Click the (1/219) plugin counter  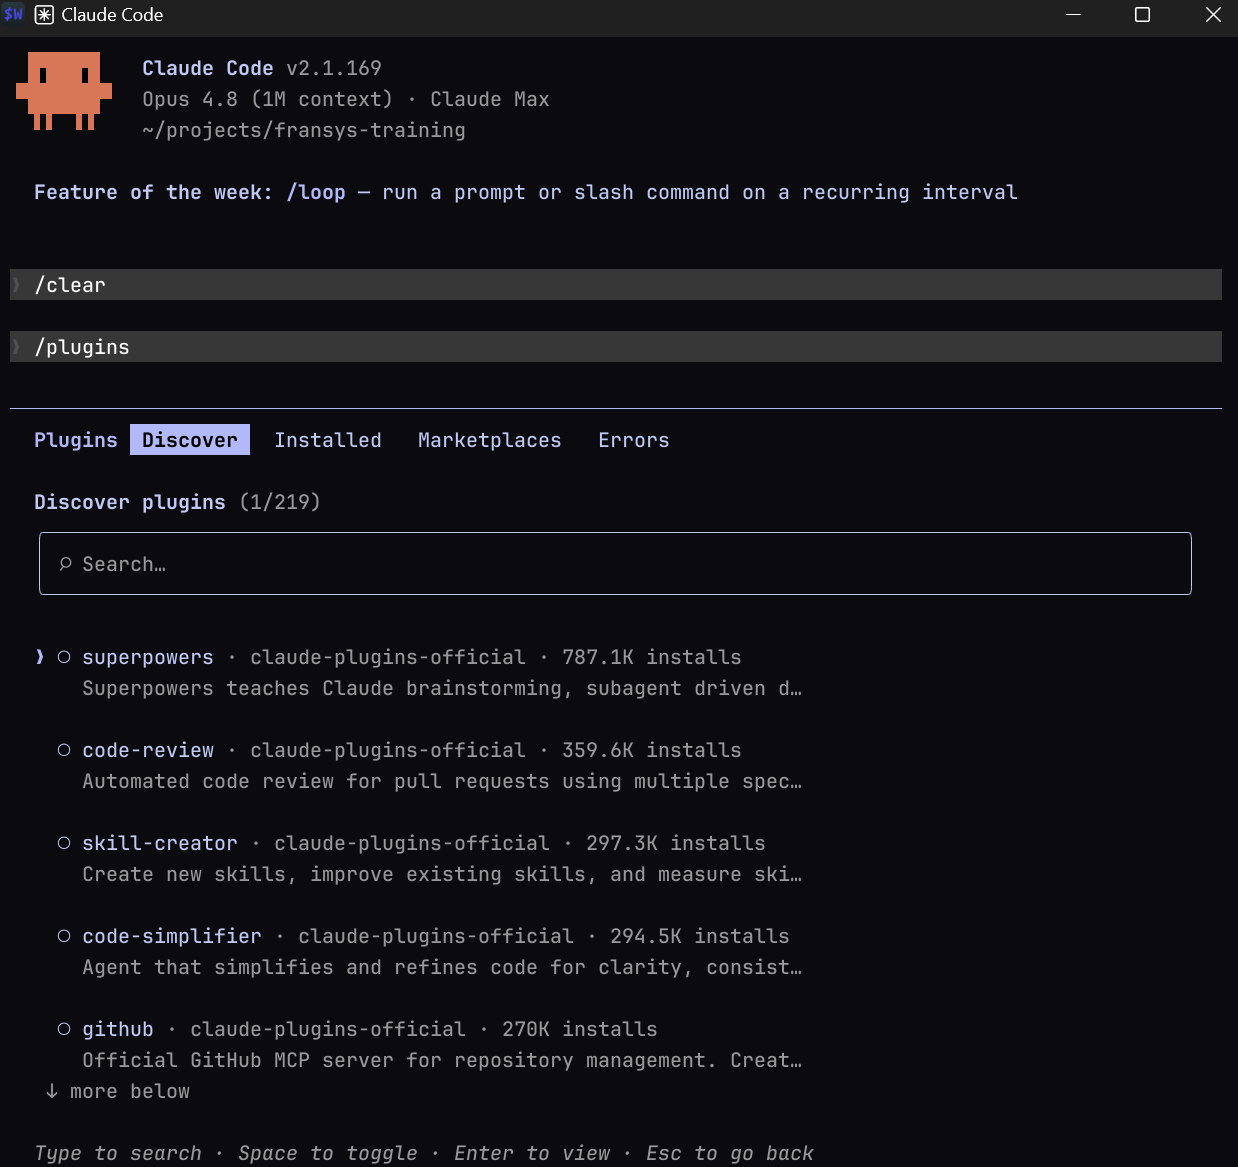[x=280, y=502]
